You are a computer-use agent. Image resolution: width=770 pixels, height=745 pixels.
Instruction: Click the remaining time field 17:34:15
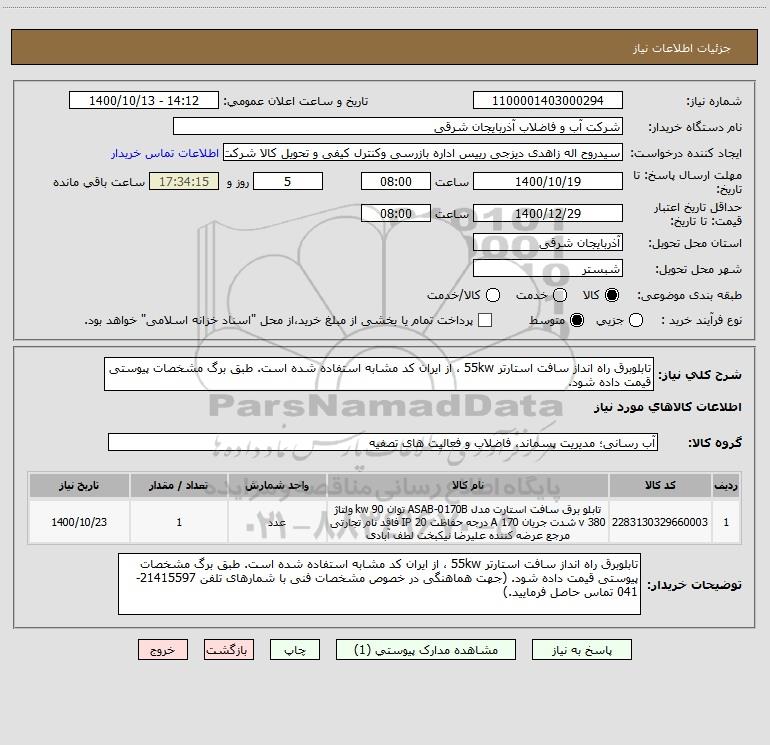click(184, 181)
